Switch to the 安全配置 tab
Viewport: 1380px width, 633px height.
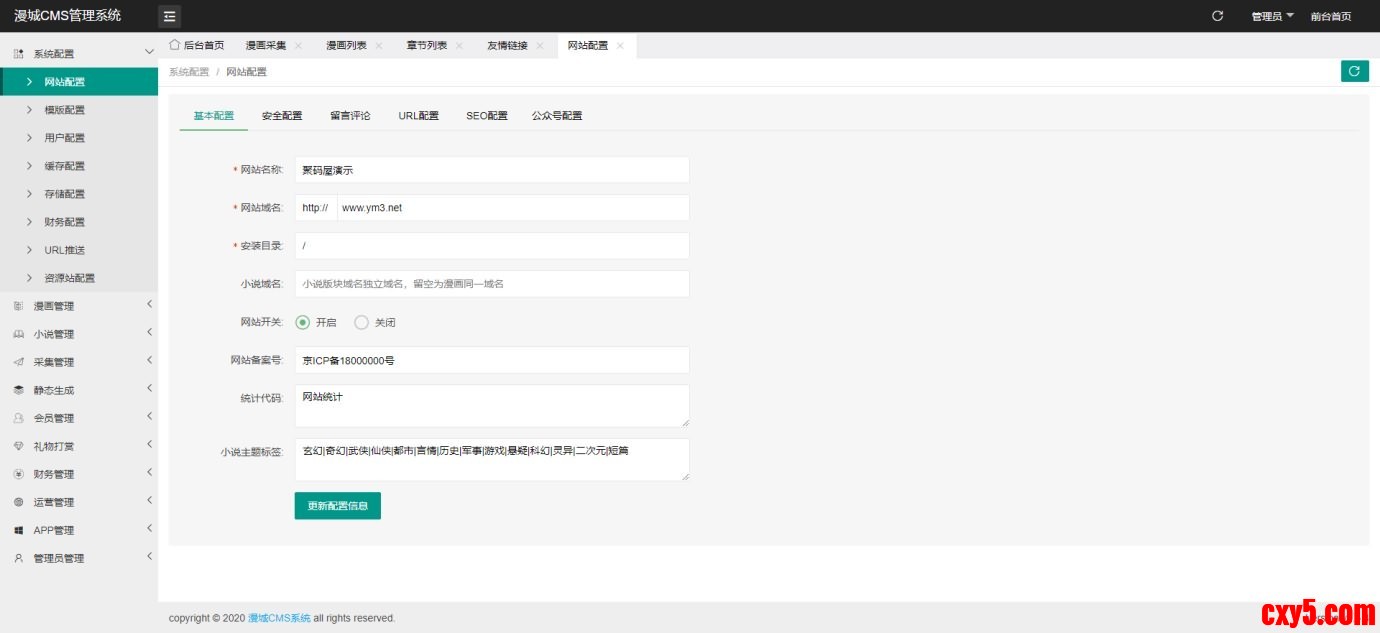click(x=282, y=116)
